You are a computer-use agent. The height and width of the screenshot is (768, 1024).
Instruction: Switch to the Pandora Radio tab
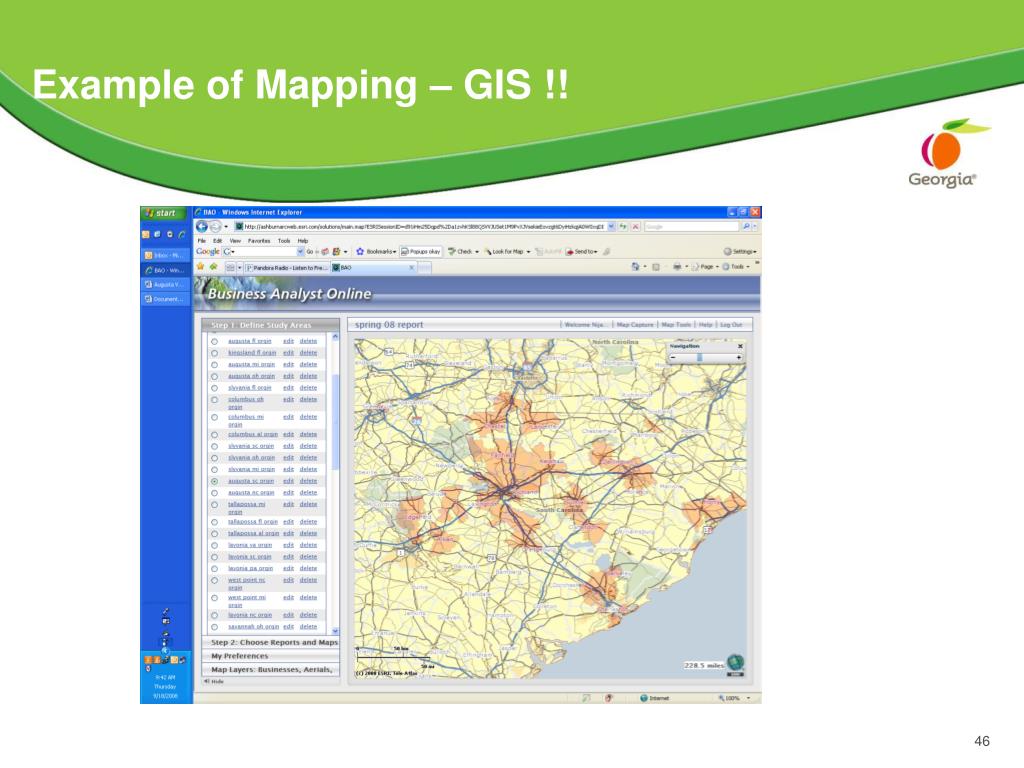[x=287, y=268]
